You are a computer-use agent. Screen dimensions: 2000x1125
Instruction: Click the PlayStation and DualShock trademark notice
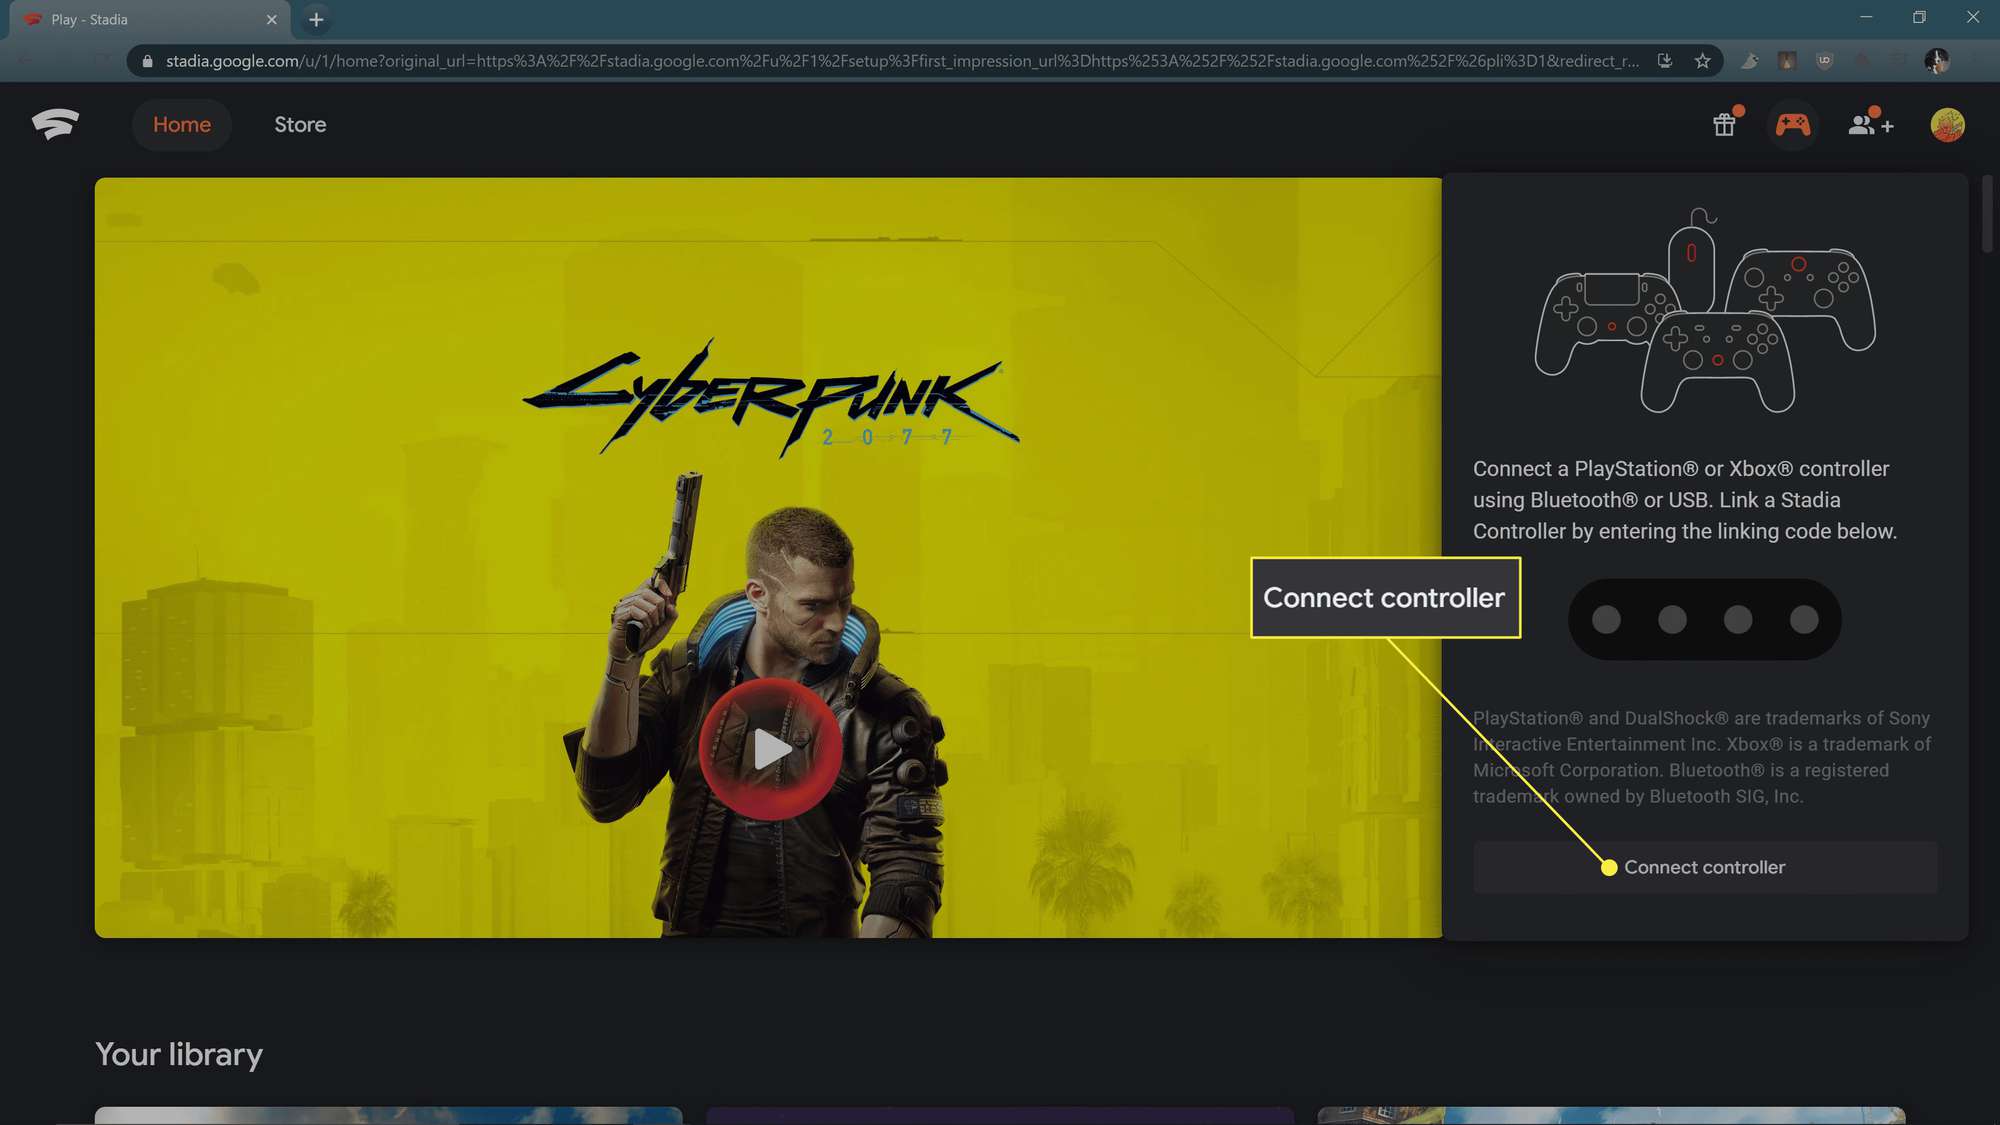tap(1702, 757)
